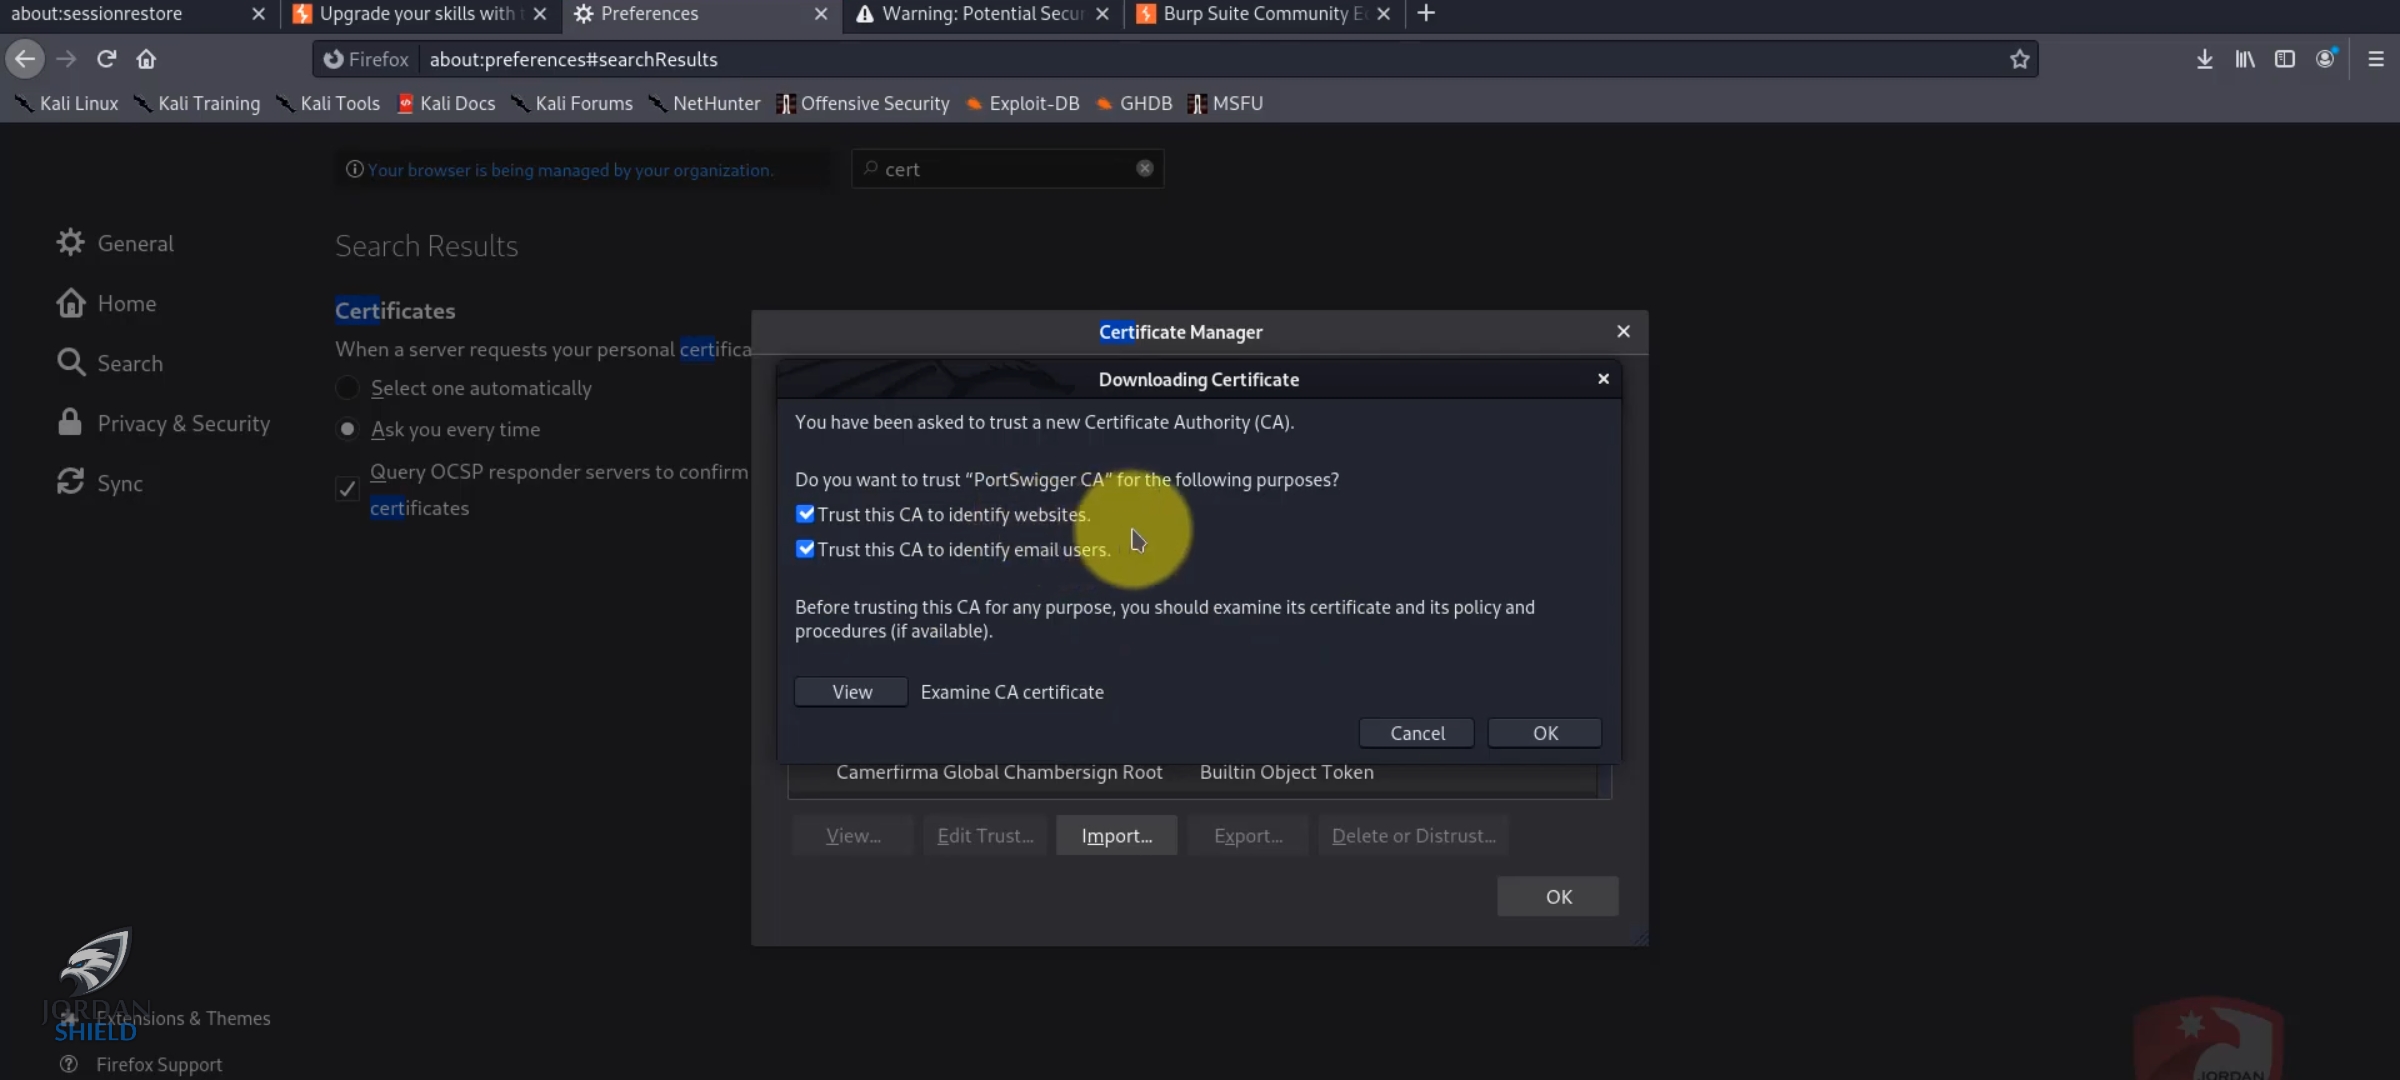Select the Camerfirma Global Chambersign Root row
The width and height of the screenshot is (2400, 1080).
click(x=1195, y=773)
